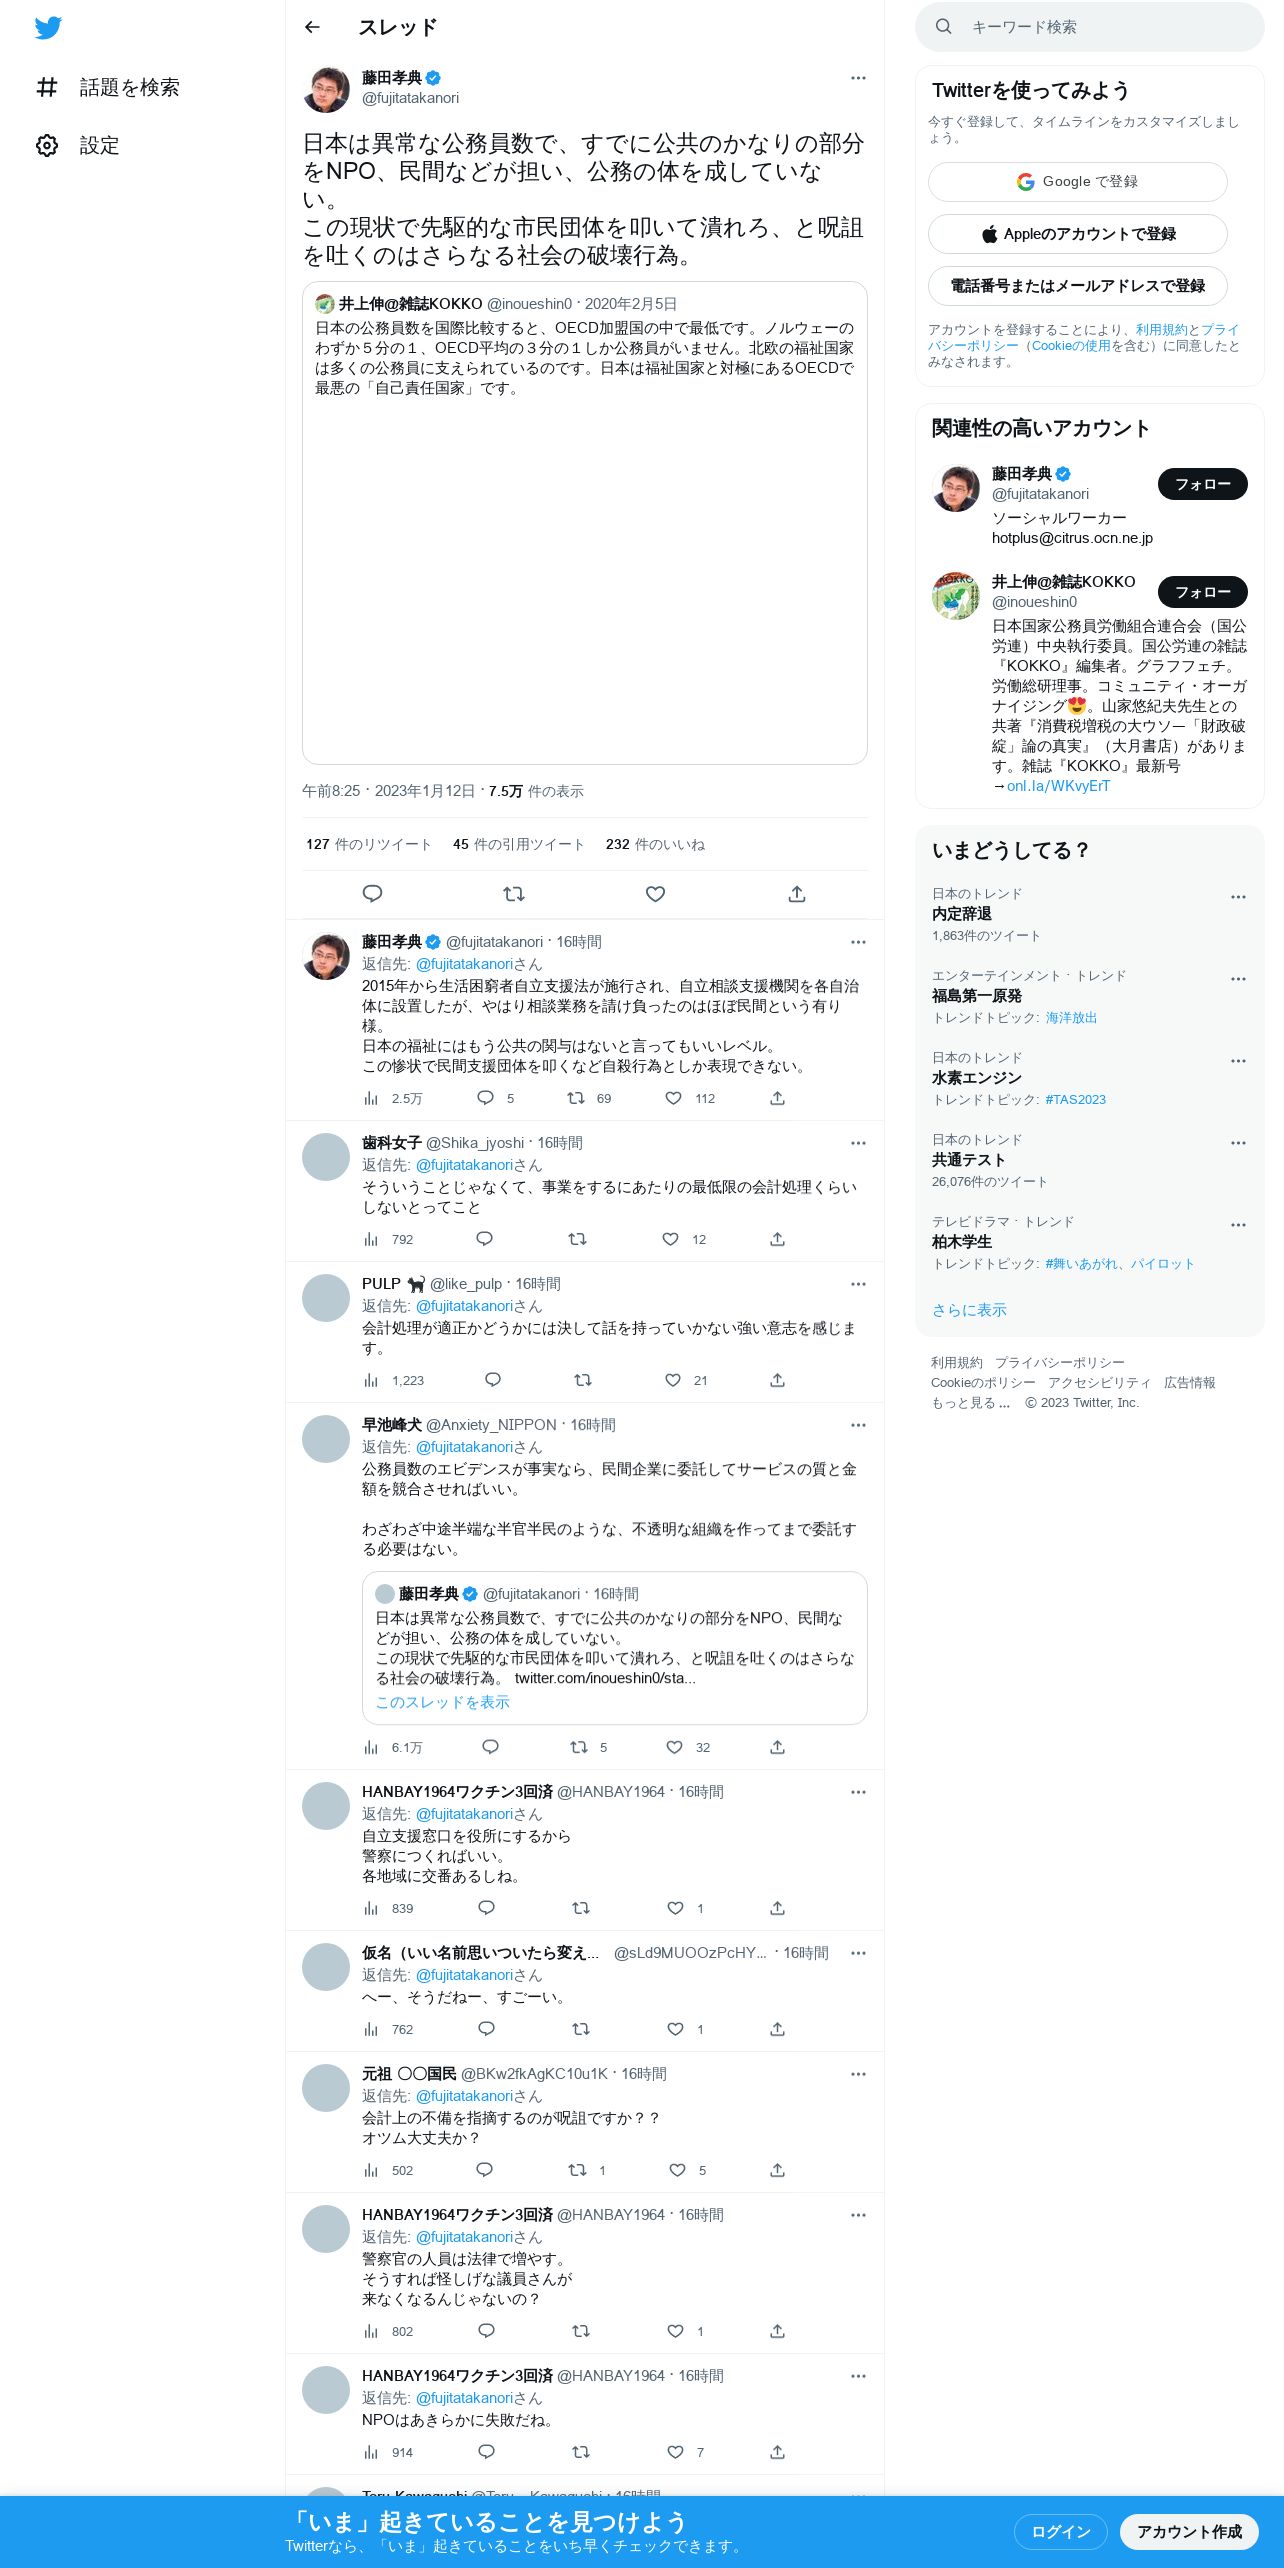Open more options on the main tweet
Screen dimensions: 1284x2568
point(858,78)
